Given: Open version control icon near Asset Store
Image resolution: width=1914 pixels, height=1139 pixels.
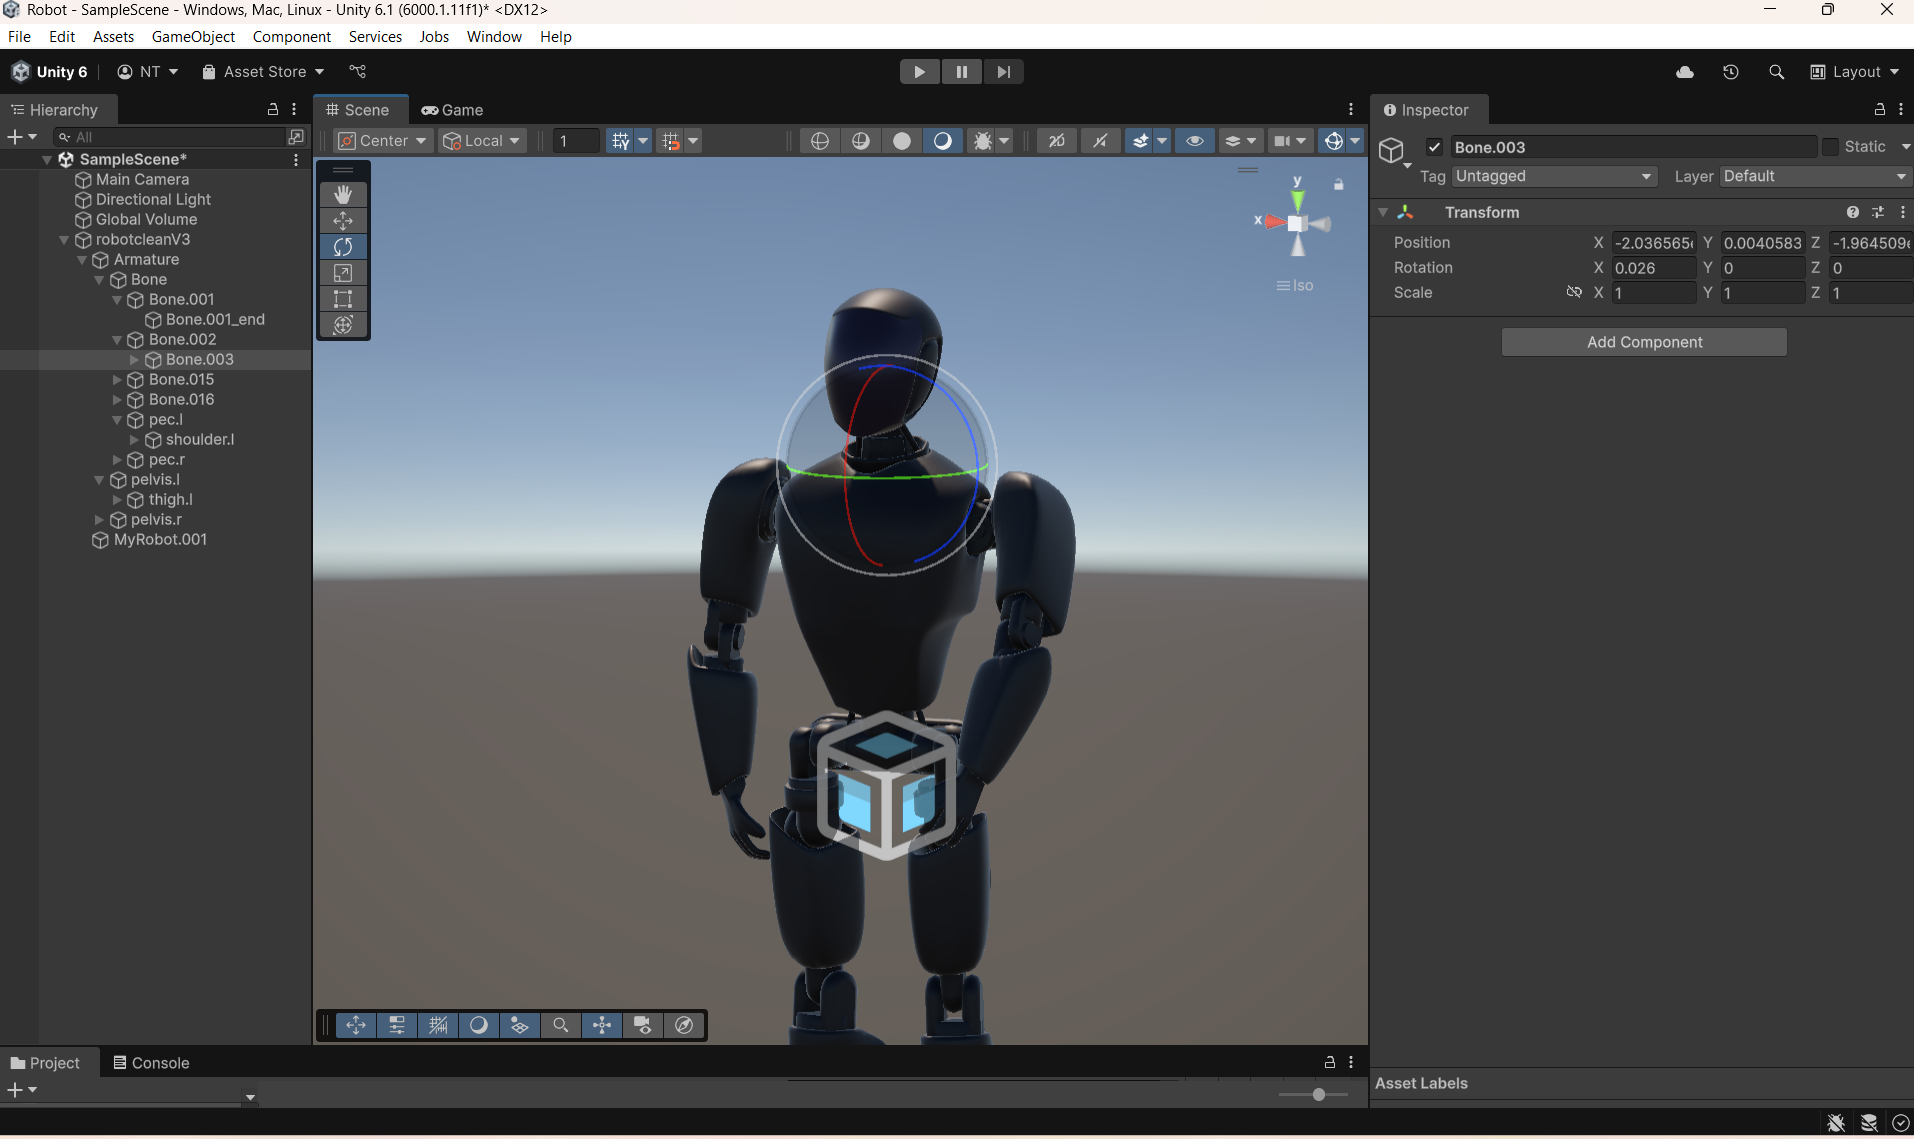Looking at the screenshot, I should click(358, 72).
